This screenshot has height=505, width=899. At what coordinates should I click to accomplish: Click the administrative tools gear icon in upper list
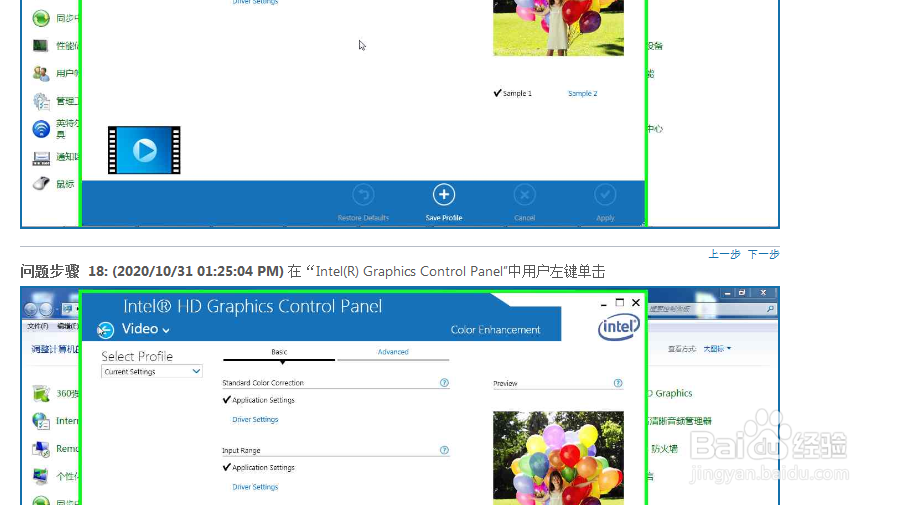41,101
